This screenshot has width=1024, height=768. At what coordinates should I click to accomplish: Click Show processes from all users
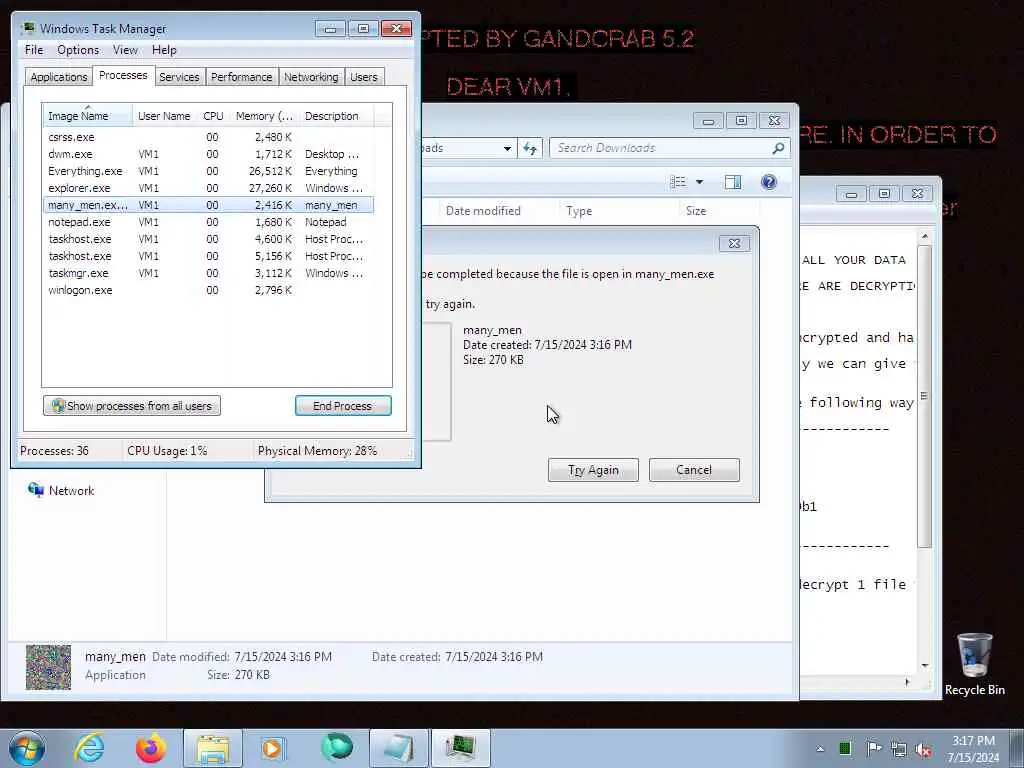pos(132,406)
